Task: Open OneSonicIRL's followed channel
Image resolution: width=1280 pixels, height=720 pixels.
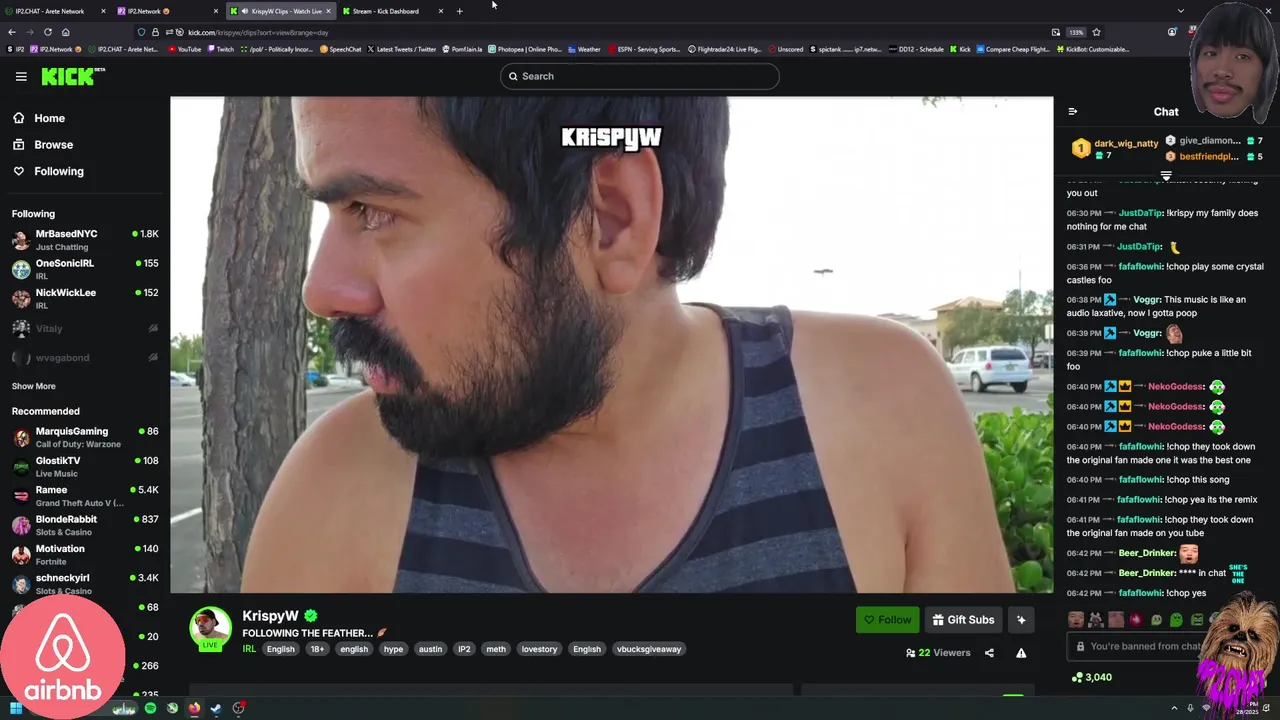Action: point(85,269)
